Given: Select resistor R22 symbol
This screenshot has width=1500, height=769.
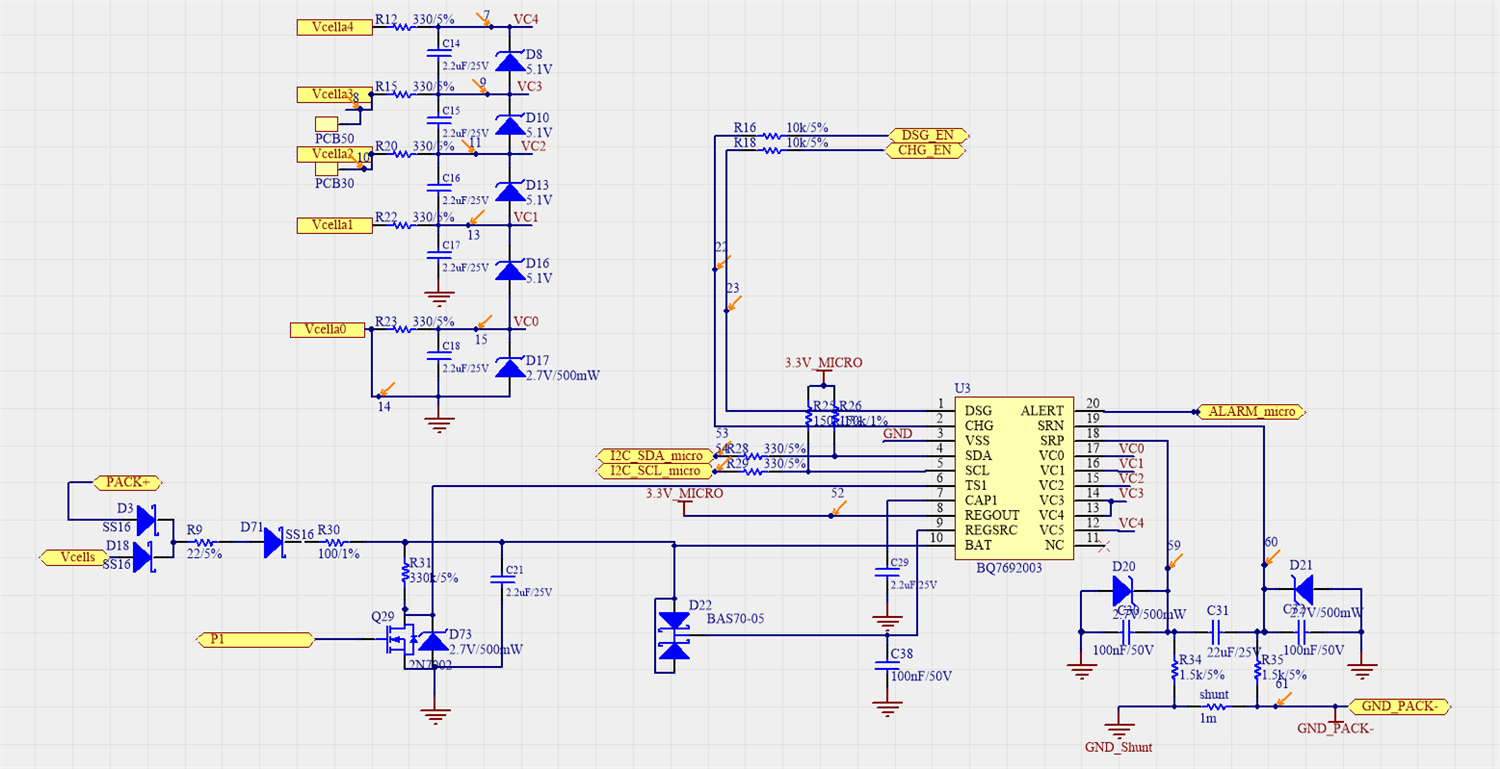Looking at the screenshot, I should coord(402,226).
